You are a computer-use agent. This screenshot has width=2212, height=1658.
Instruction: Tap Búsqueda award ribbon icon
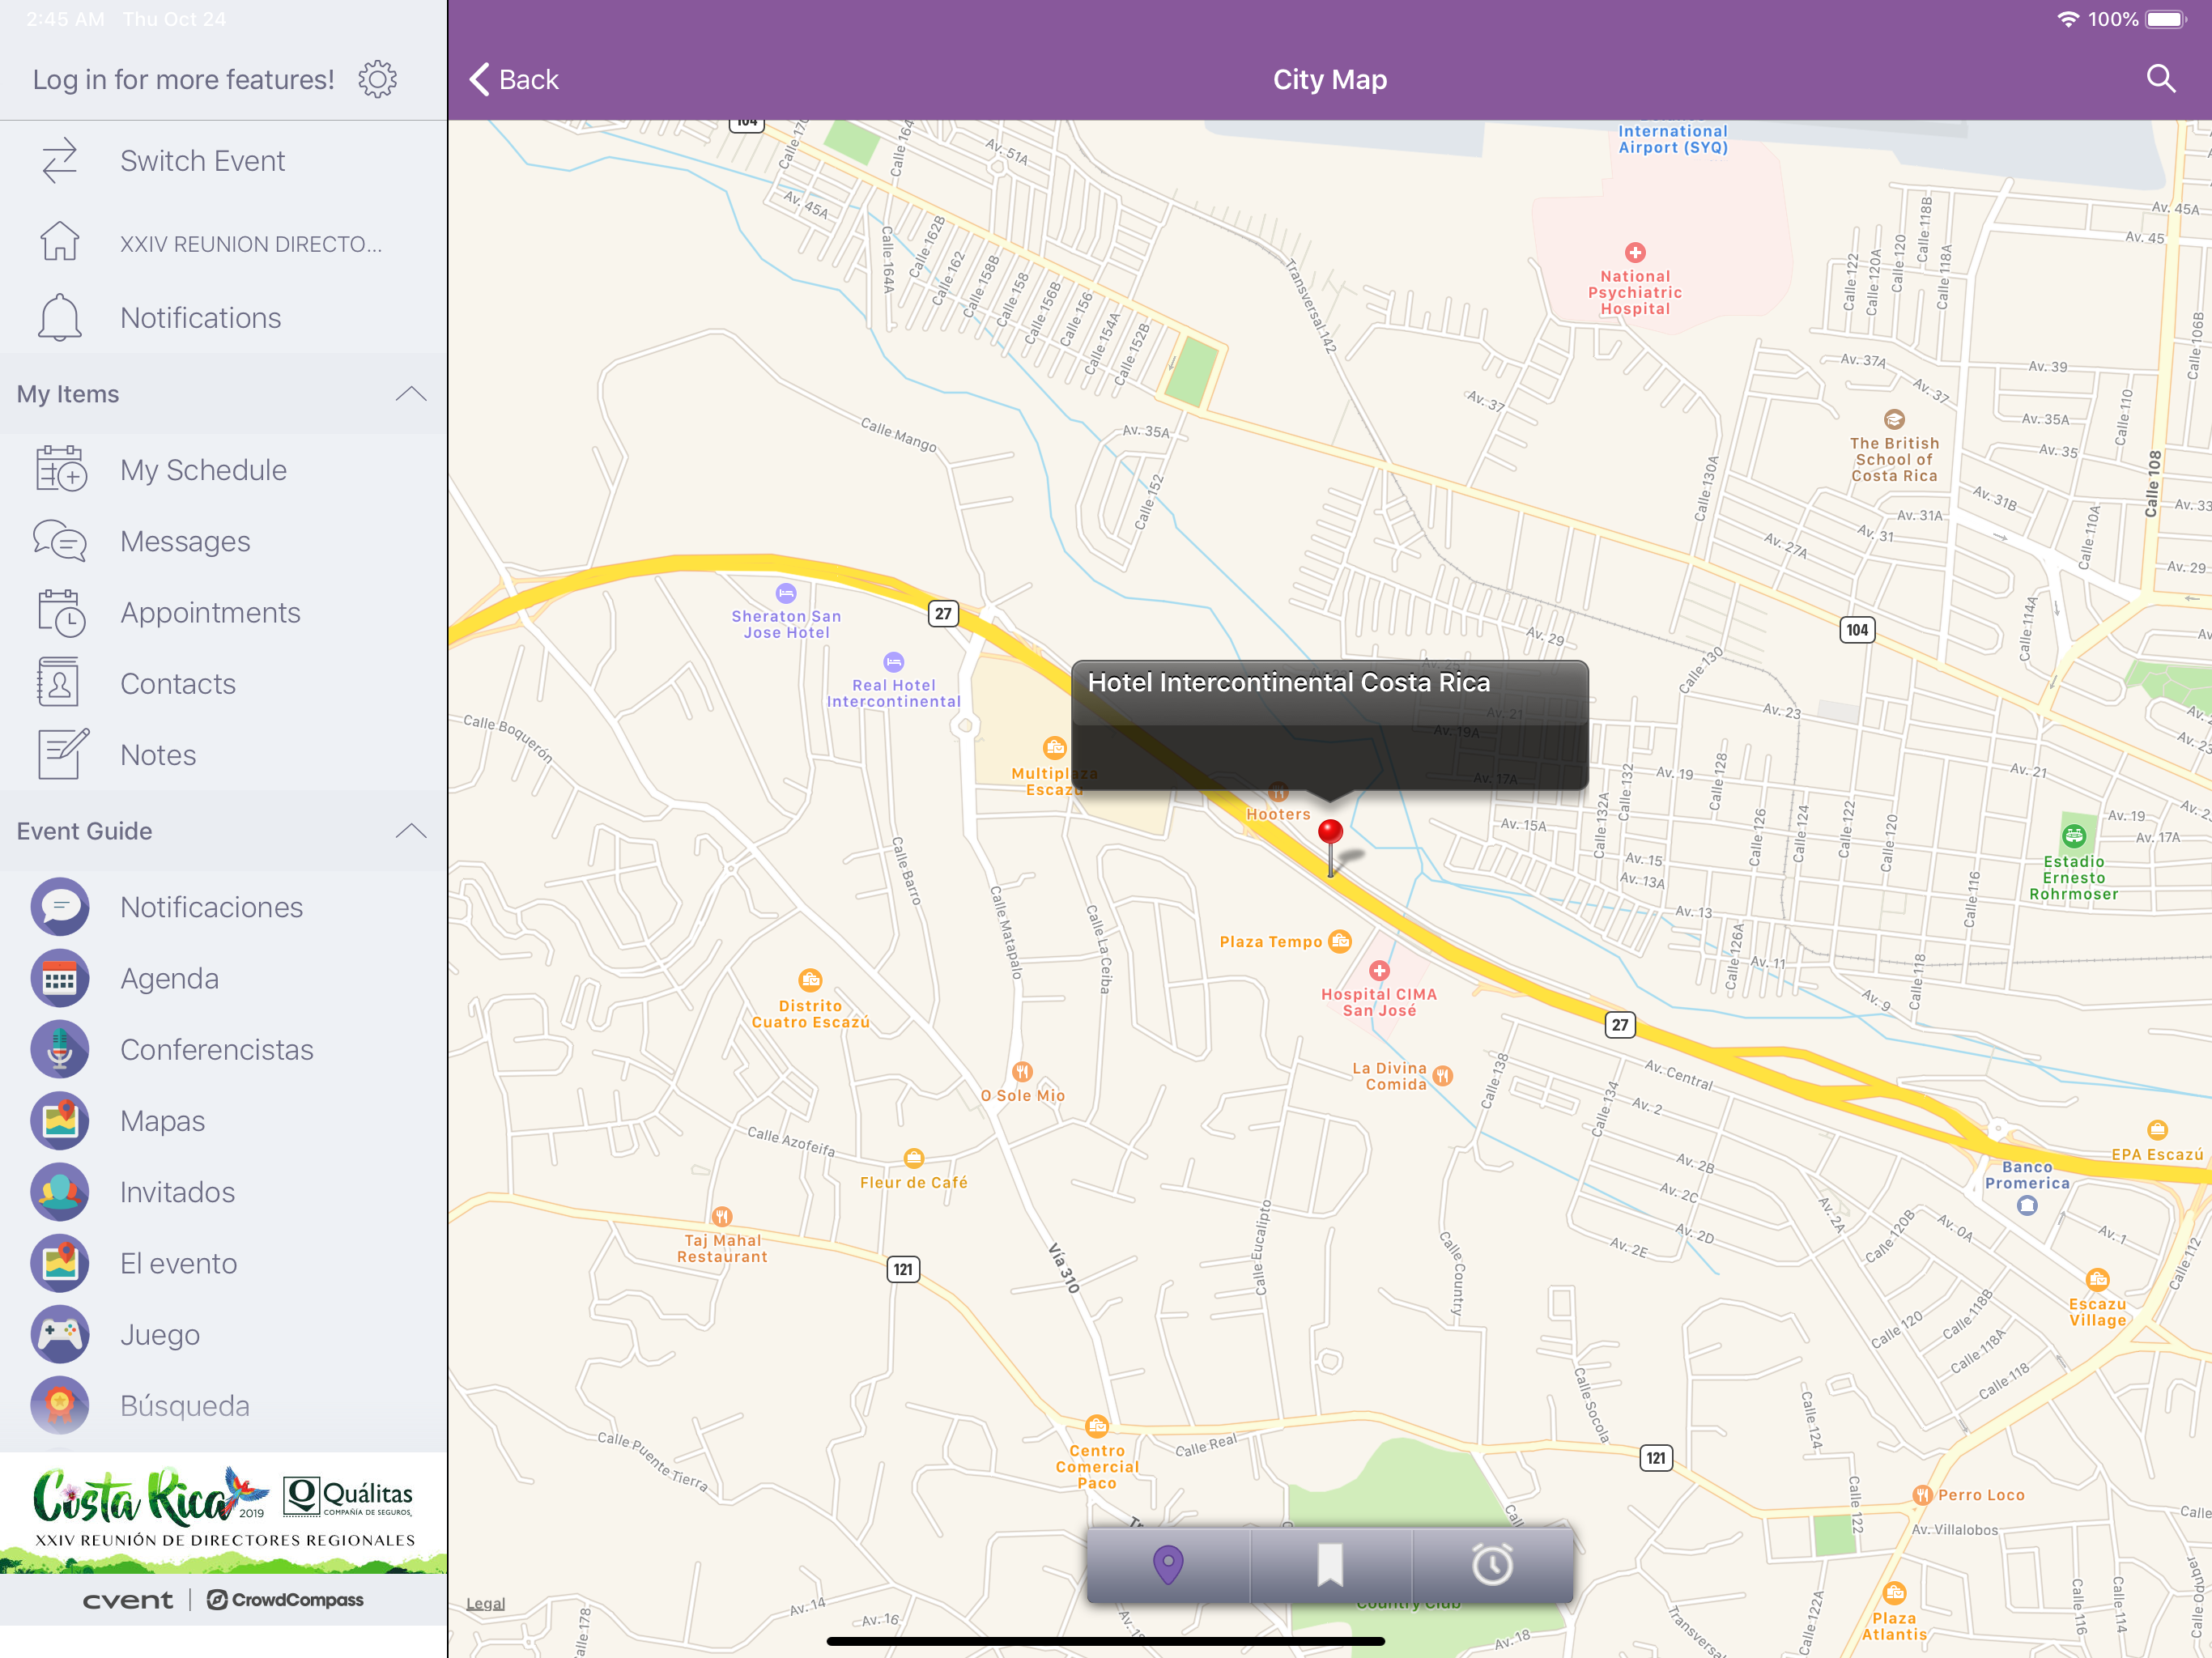pos(60,1405)
